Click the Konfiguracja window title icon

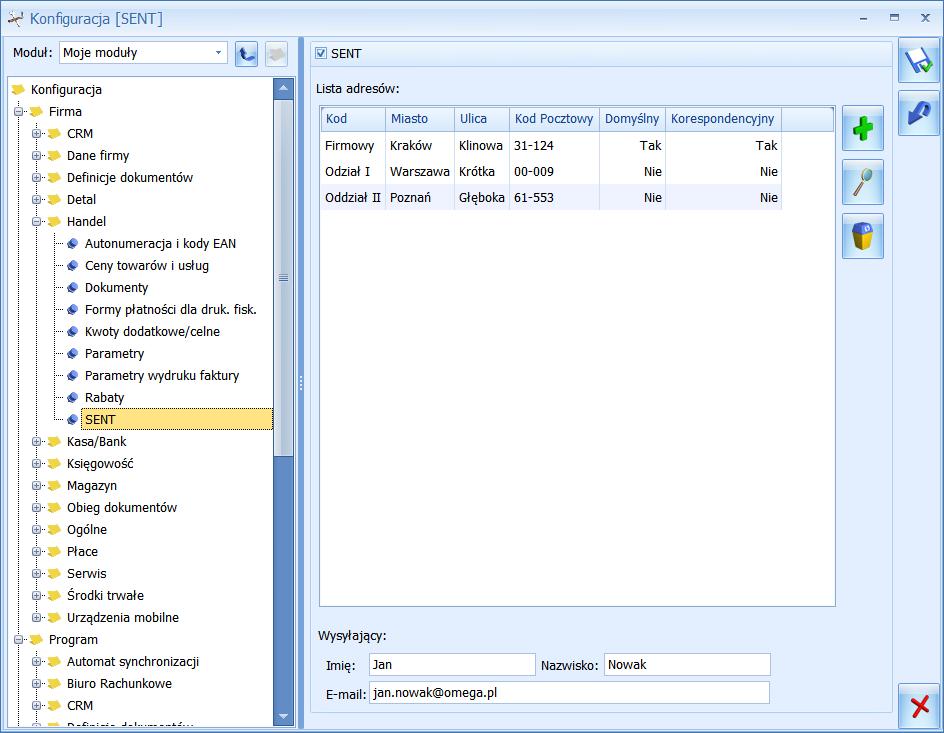point(15,19)
